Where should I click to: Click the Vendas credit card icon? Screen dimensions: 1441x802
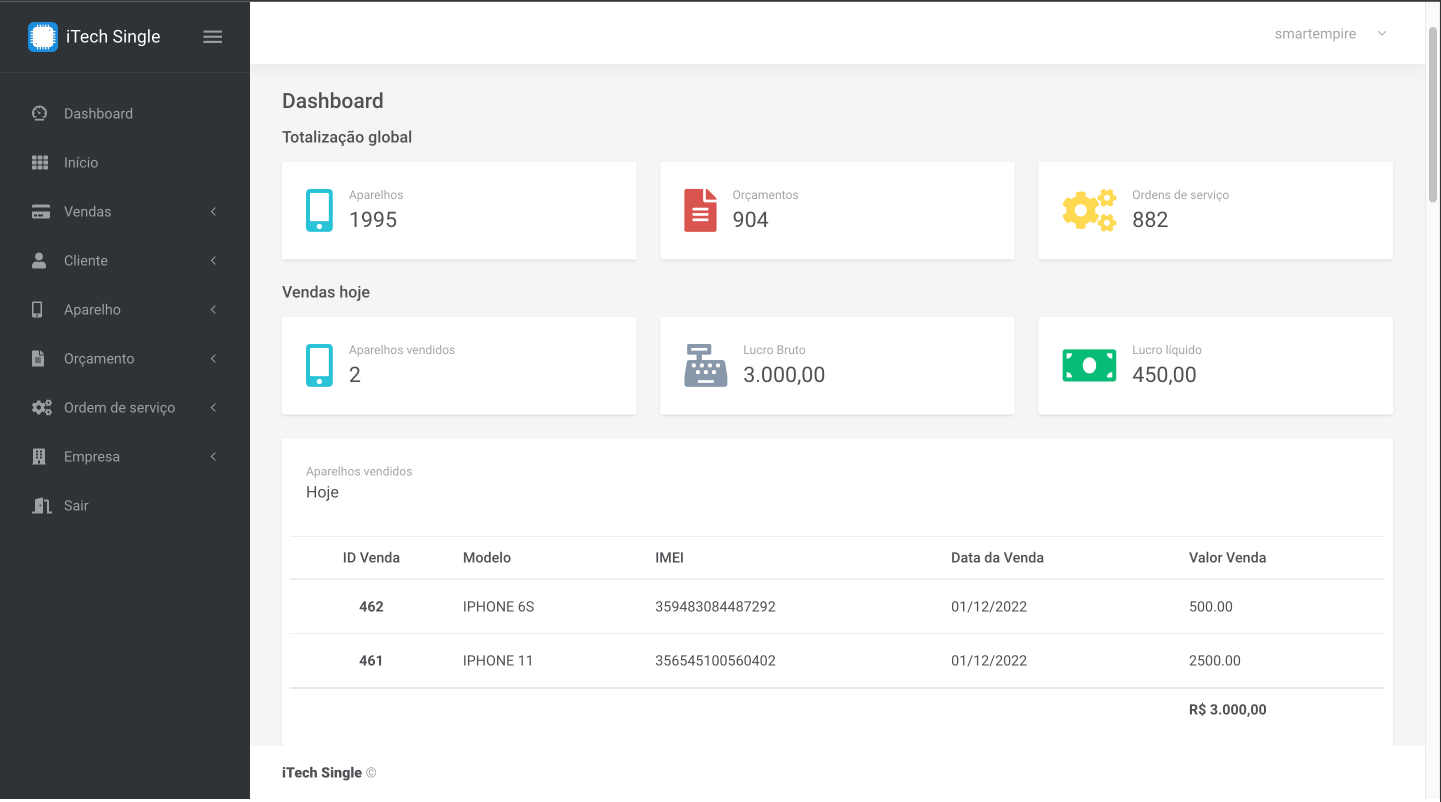click(40, 212)
